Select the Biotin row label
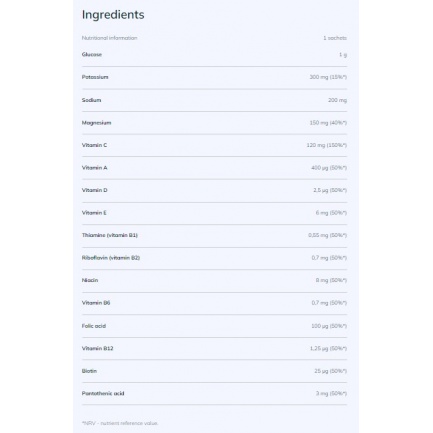 pyautogui.click(x=89, y=371)
